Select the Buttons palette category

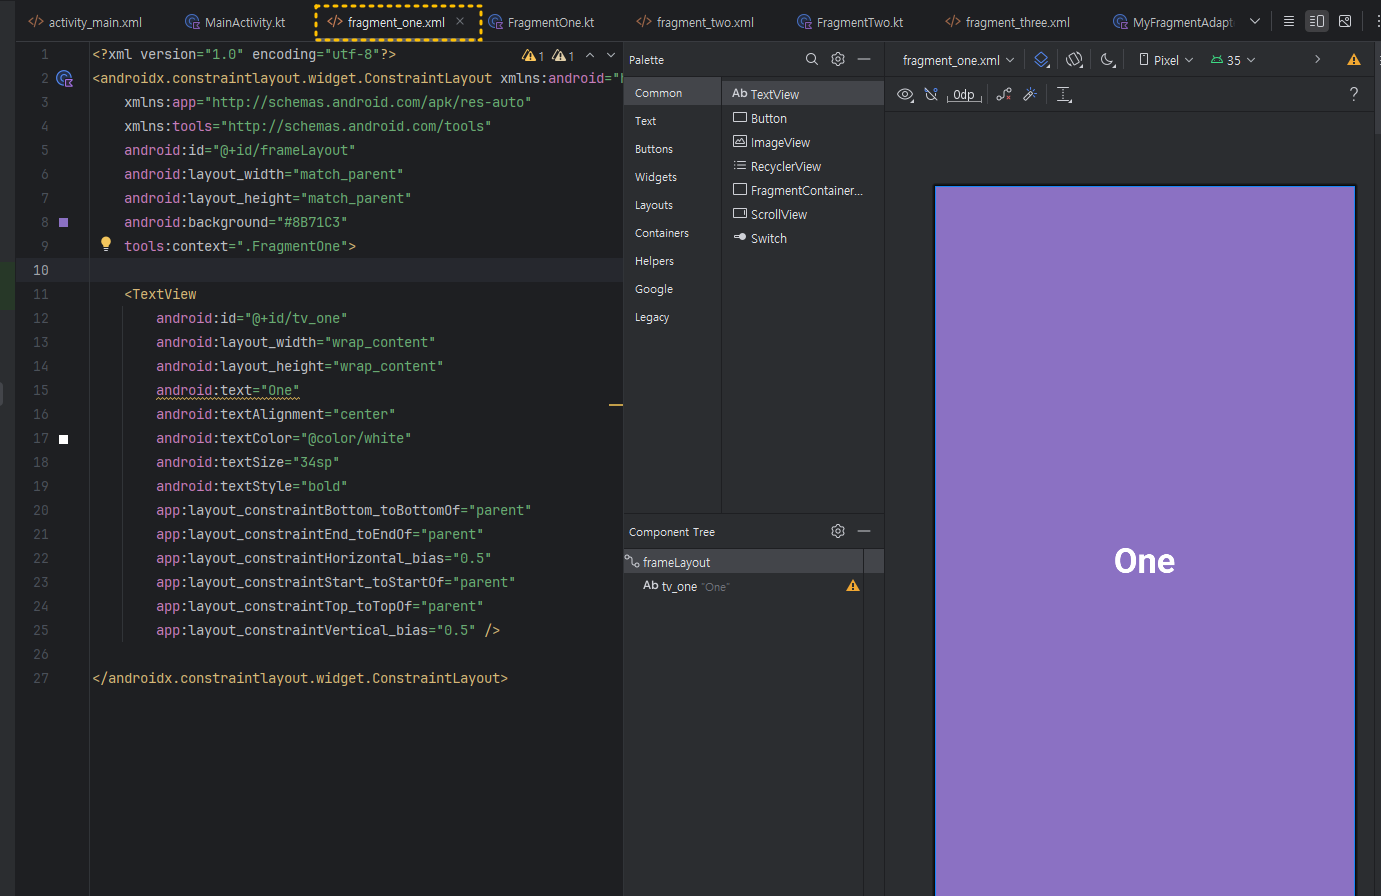[672, 149]
